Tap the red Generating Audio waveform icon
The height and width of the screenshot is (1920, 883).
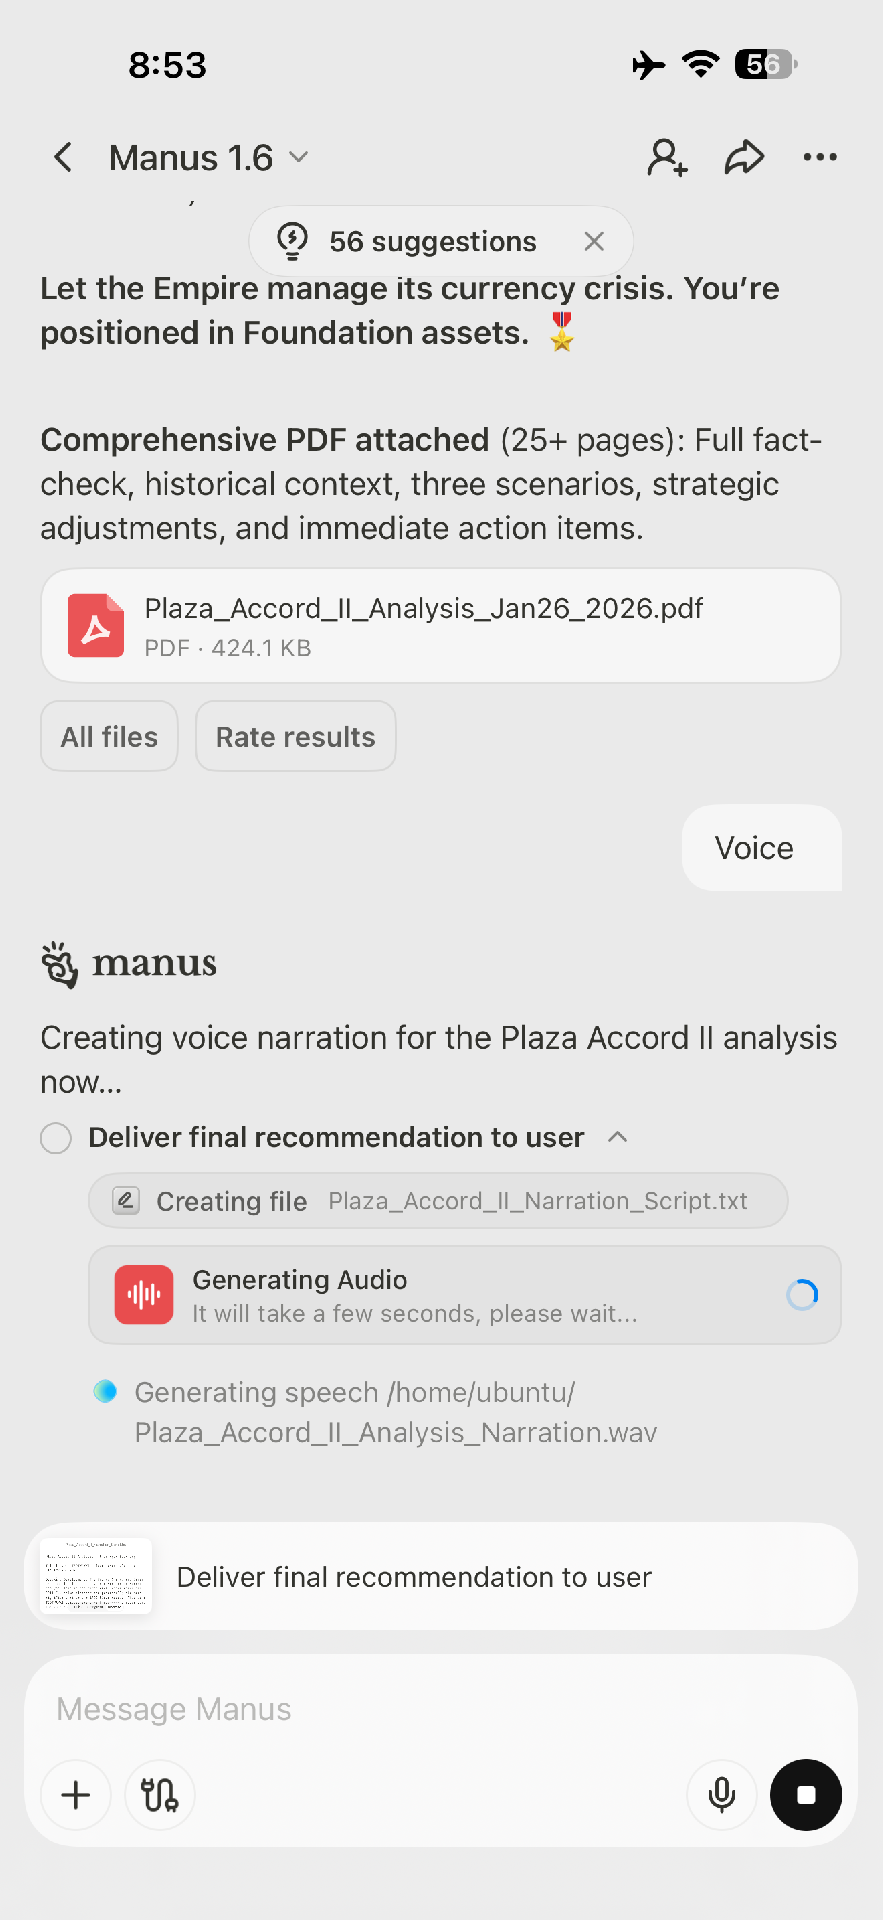(144, 1295)
